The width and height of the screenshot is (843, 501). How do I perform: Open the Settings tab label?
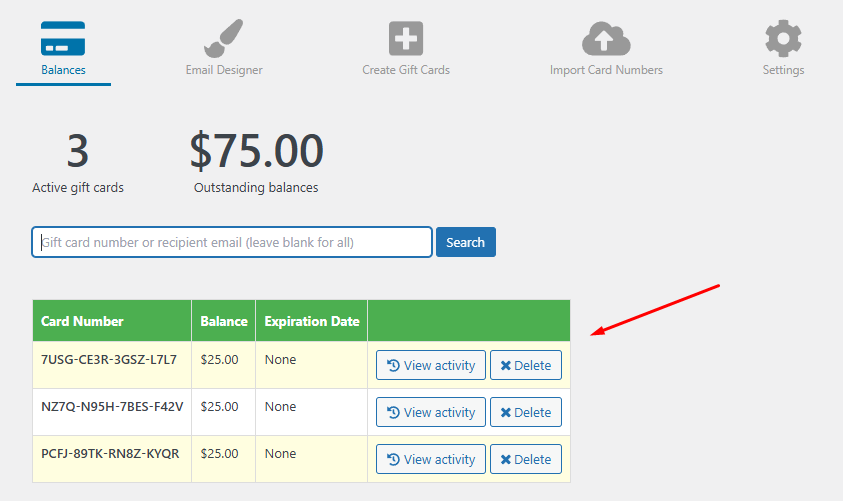tap(783, 70)
